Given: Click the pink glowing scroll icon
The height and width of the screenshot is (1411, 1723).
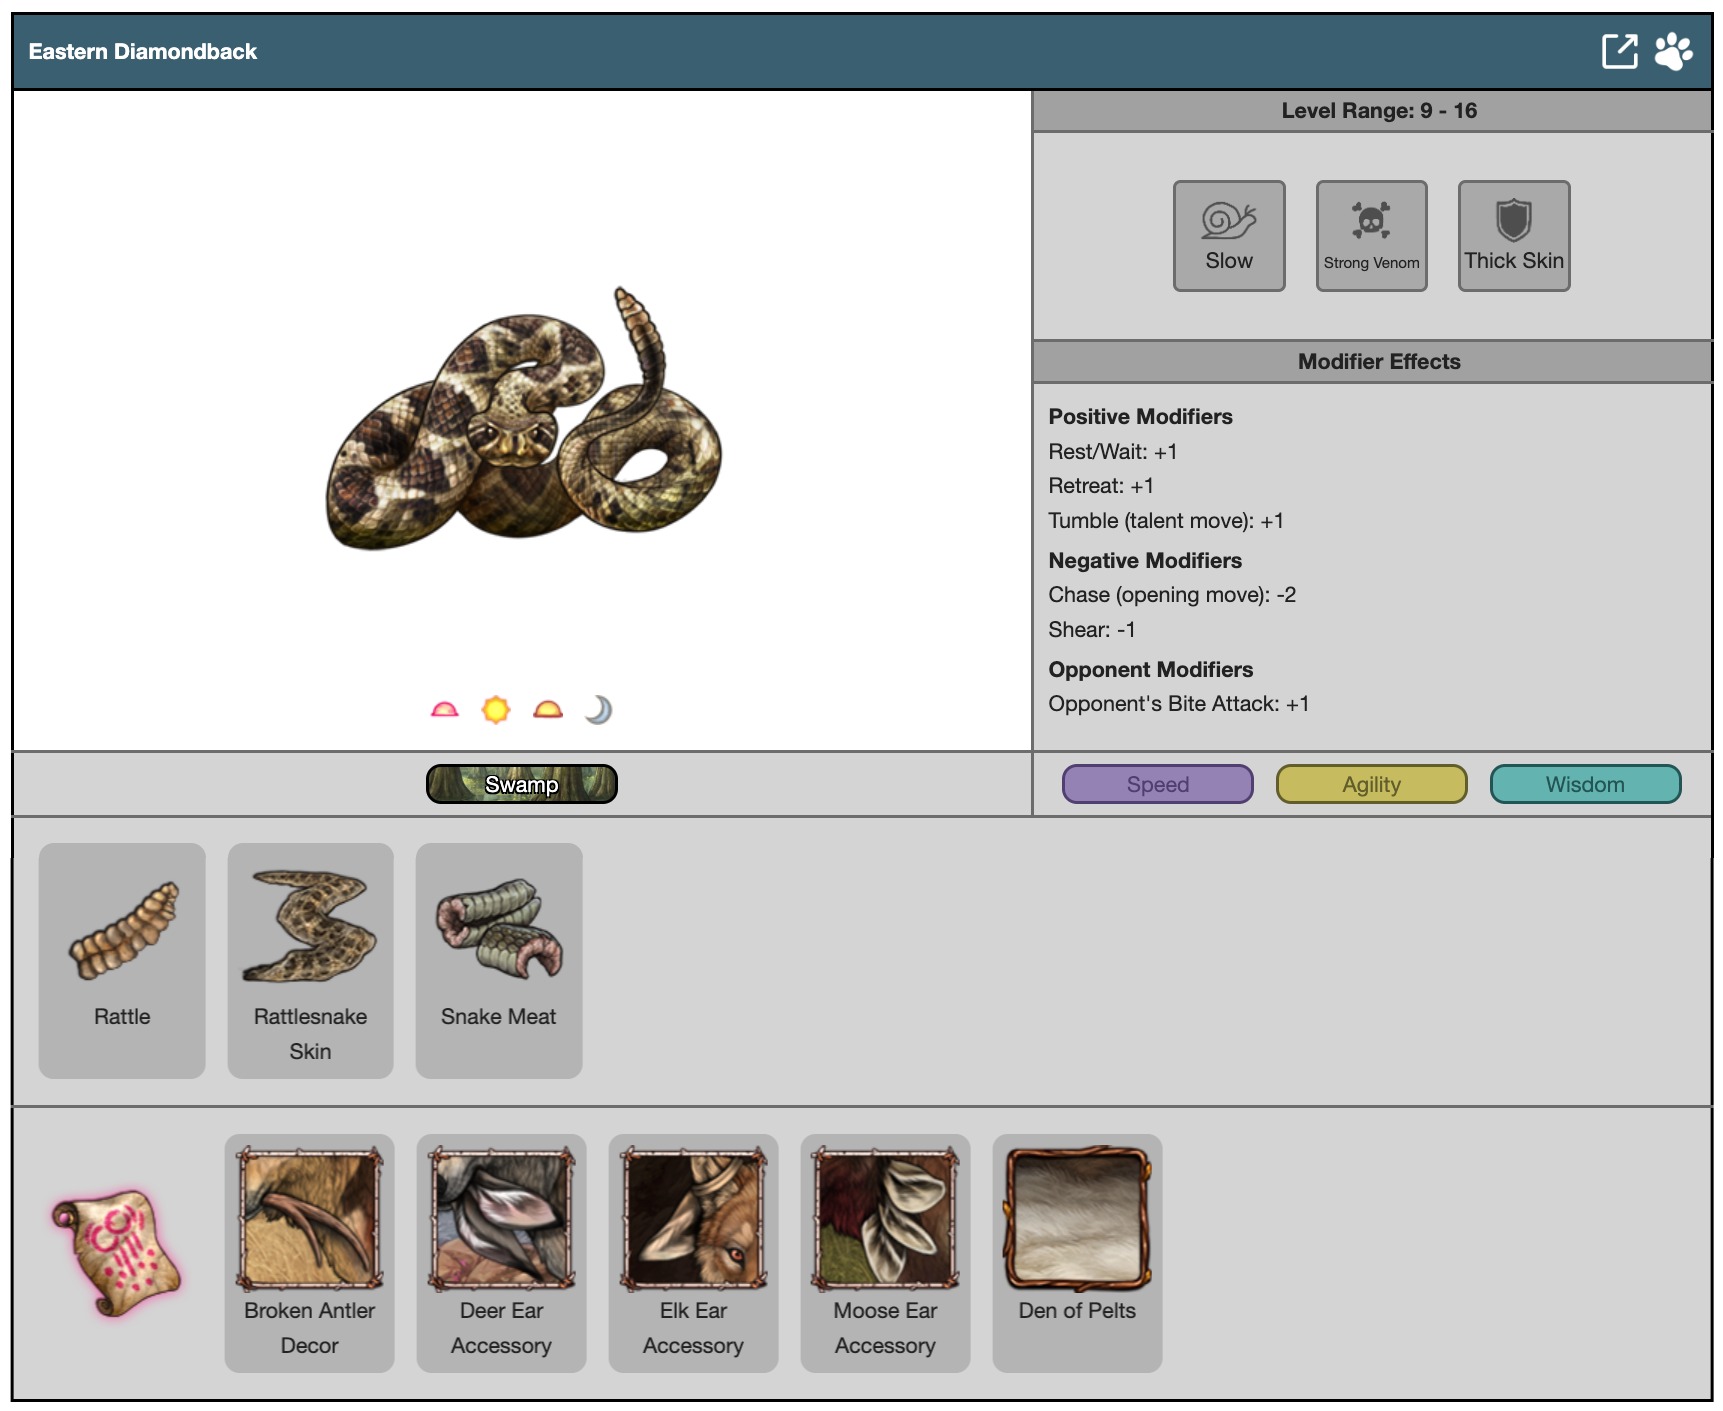Looking at the screenshot, I should [x=117, y=1252].
